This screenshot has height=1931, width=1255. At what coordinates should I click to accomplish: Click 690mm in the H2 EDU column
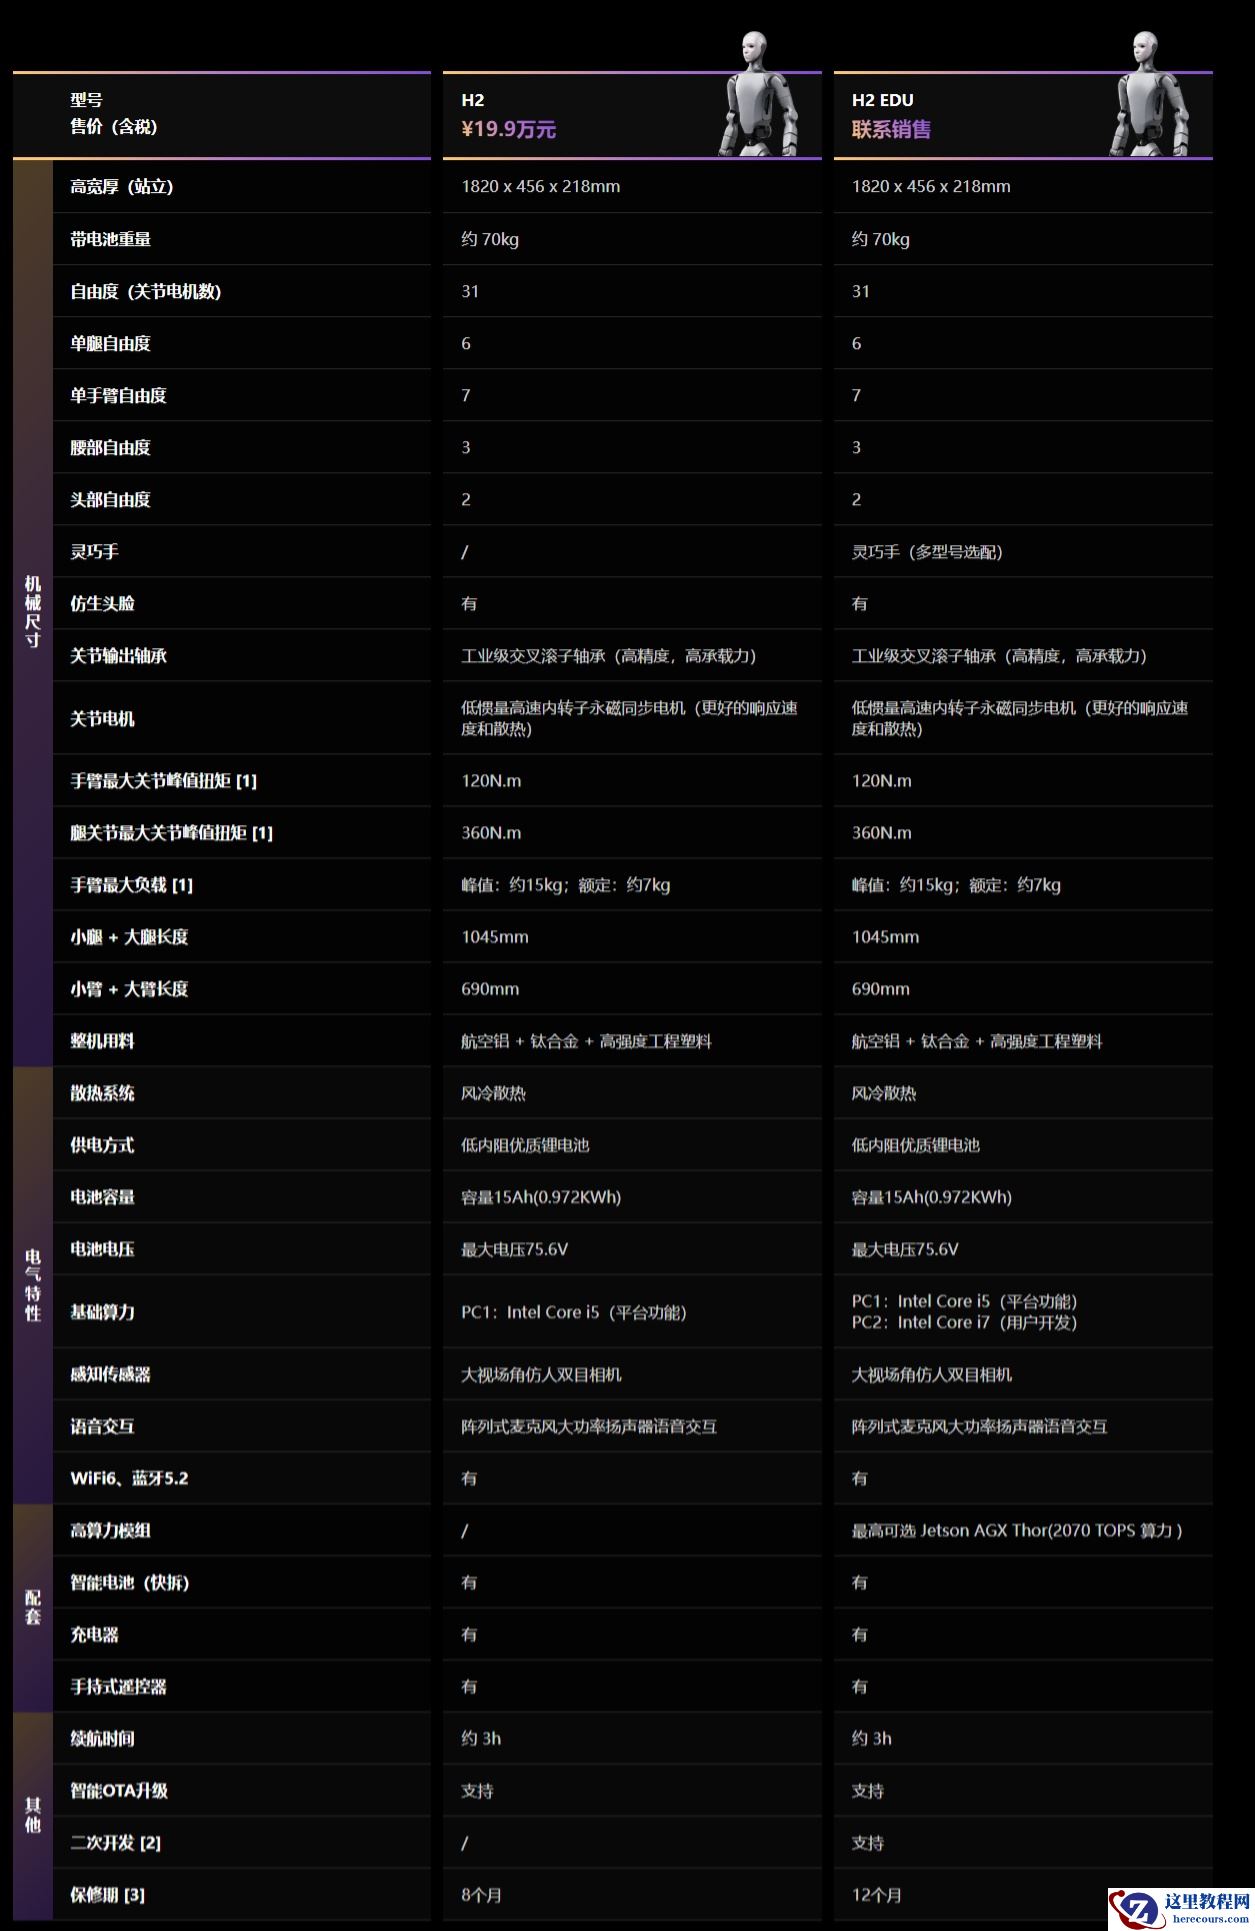pos(881,989)
